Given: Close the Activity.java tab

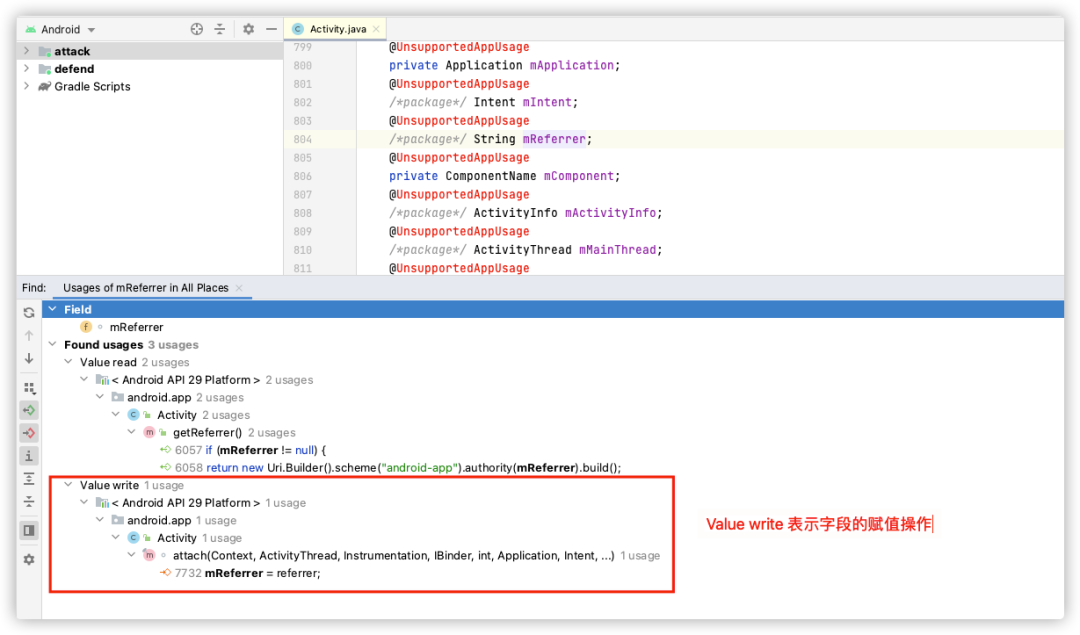Looking at the screenshot, I should click(376, 29).
